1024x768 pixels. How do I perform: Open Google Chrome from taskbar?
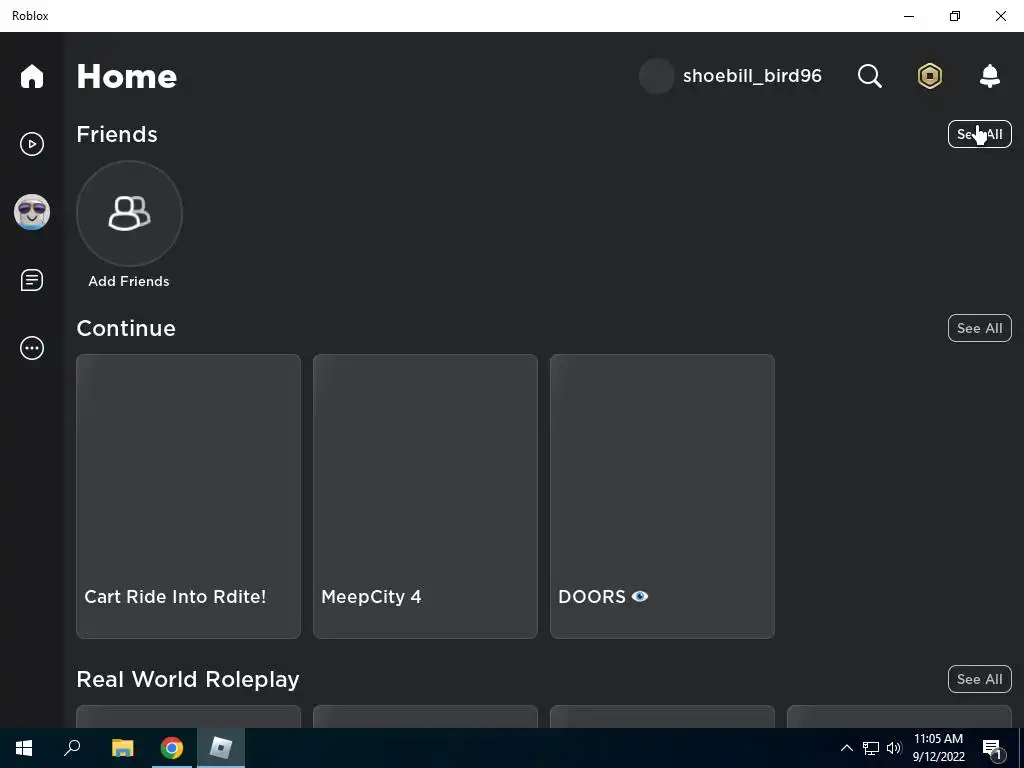pos(172,748)
